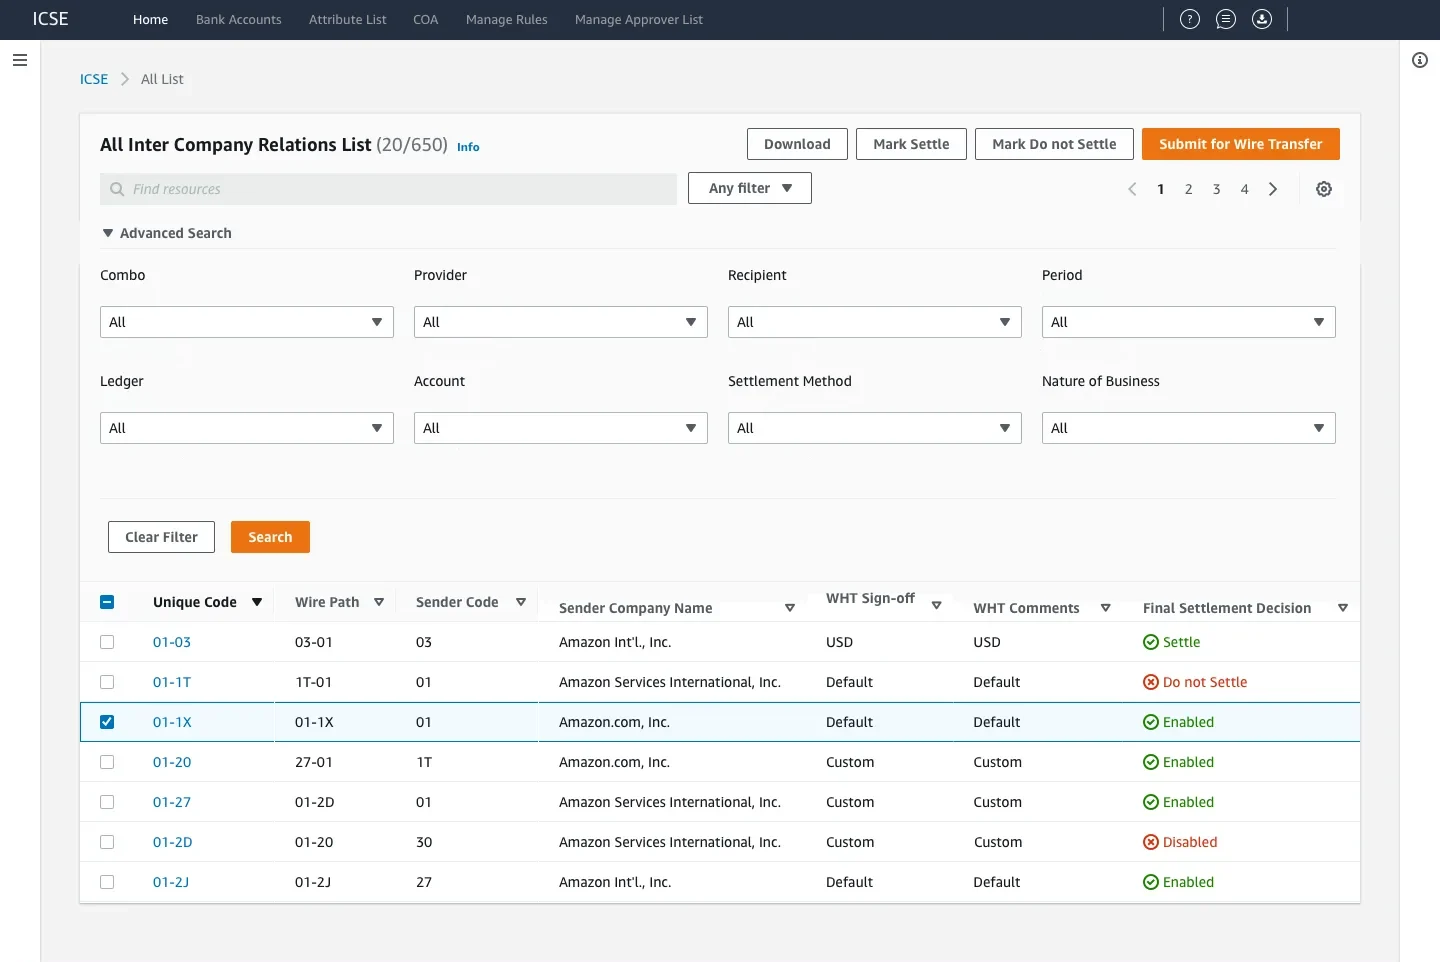Click Submit for Wire Transfer button
This screenshot has height=962, width=1440.
[1241, 144]
